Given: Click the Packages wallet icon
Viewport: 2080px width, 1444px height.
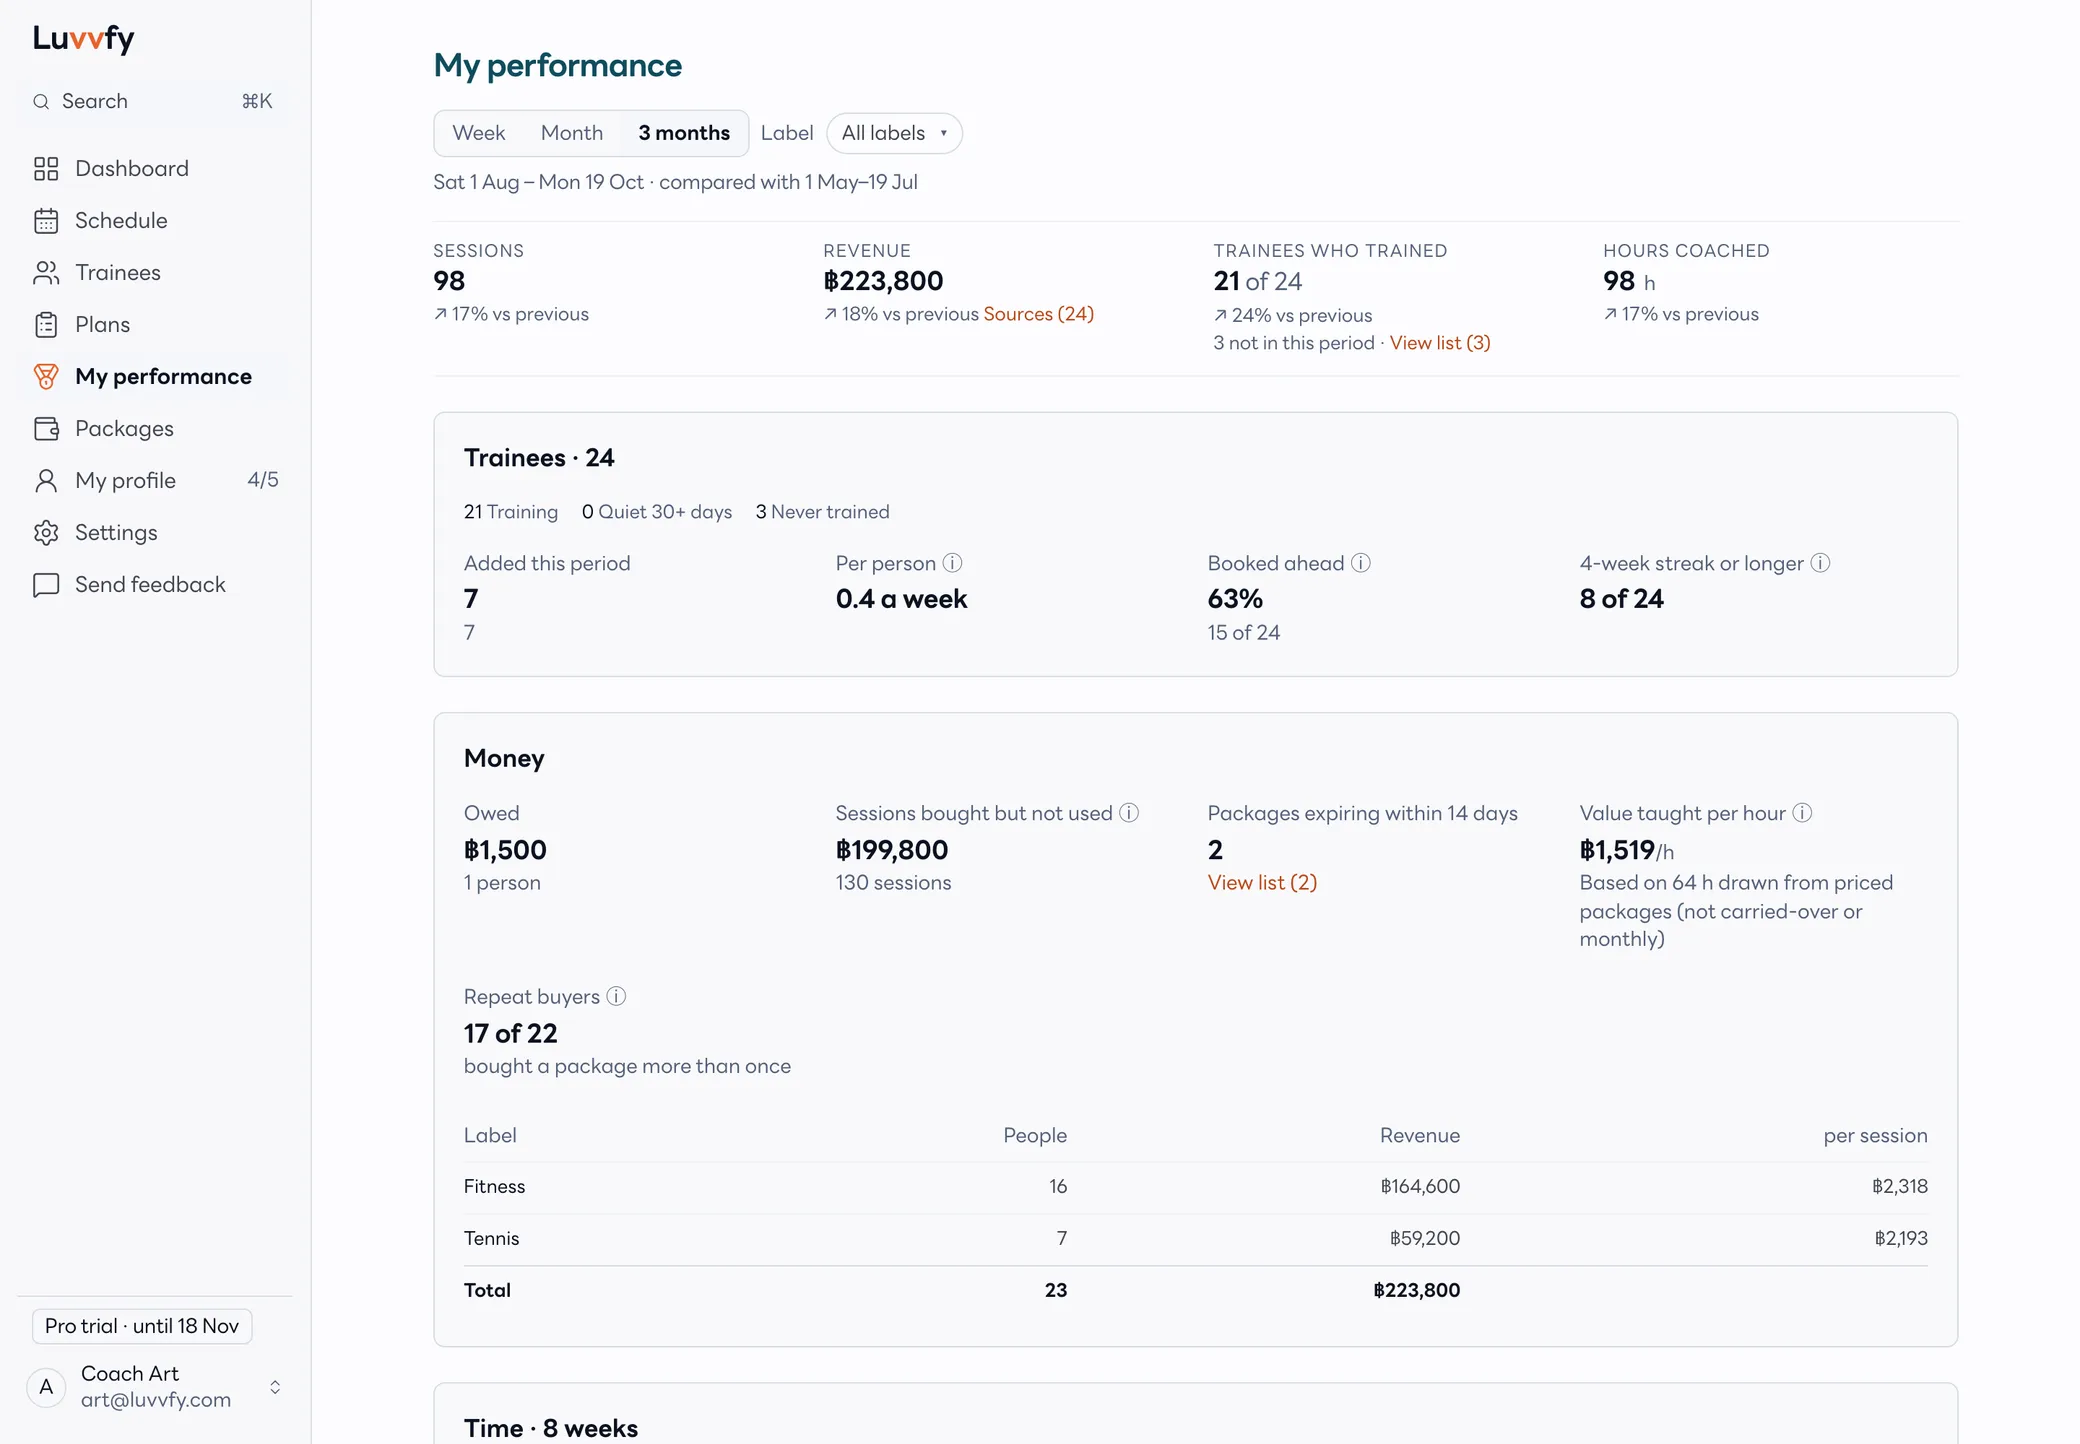Looking at the screenshot, I should (x=46, y=428).
